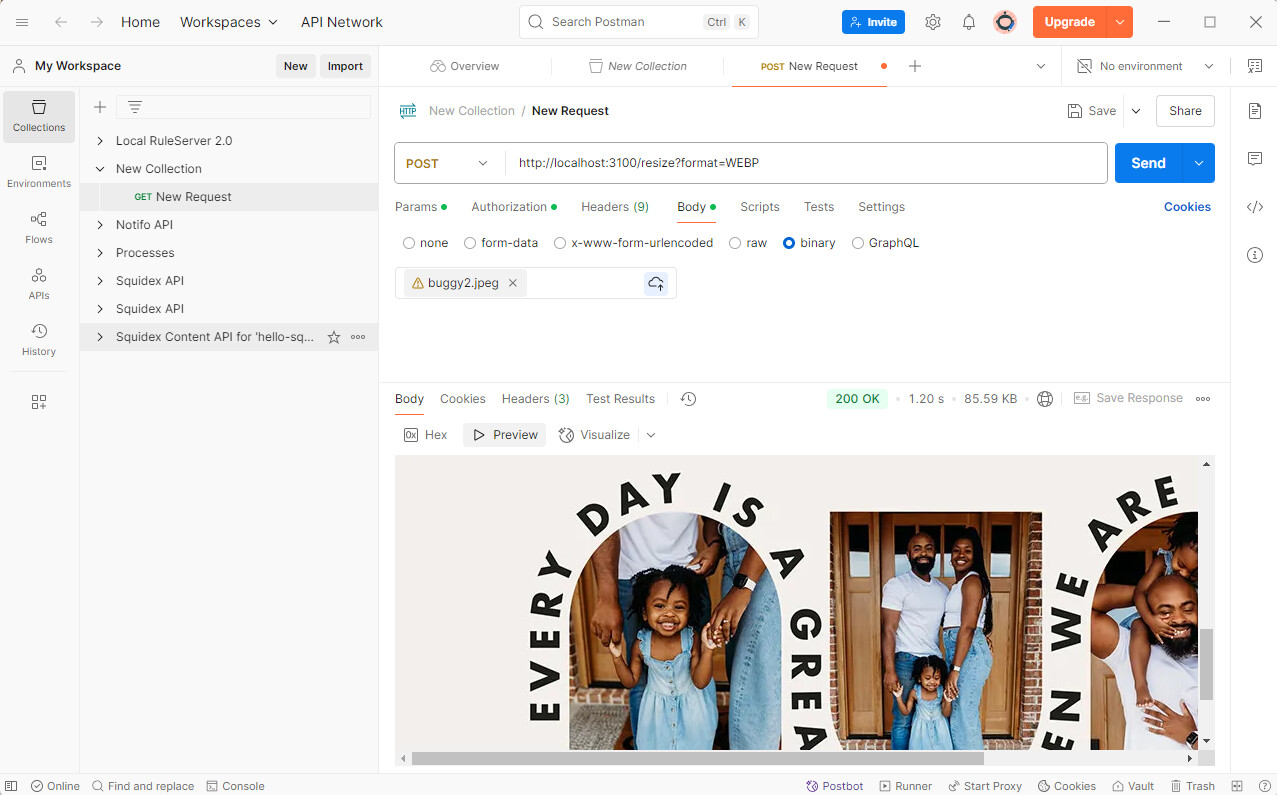Open the Environments sidebar panel
1277x795 pixels.
(39, 172)
